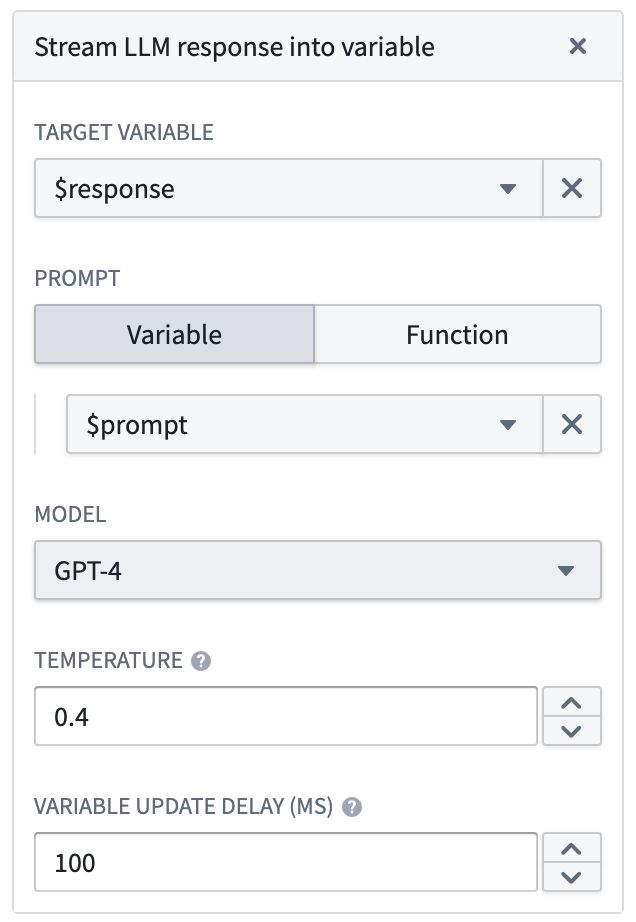636x922 pixels.
Task: Increase variable update delay value
Action: pyautogui.click(x=571, y=848)
